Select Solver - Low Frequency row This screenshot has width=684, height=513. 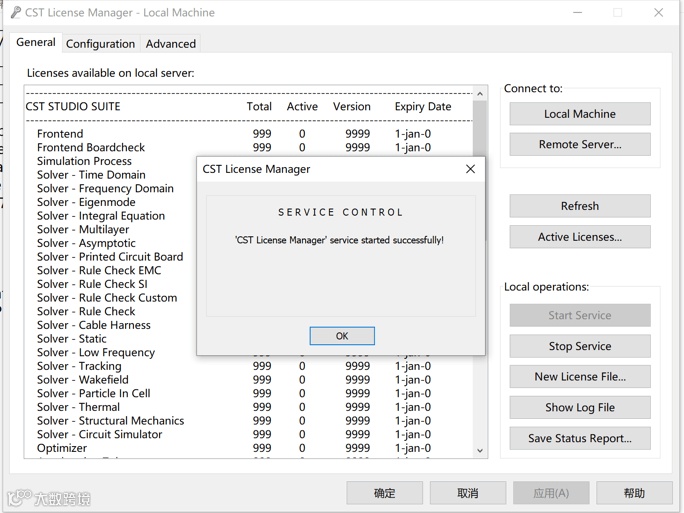click(111, 352)
